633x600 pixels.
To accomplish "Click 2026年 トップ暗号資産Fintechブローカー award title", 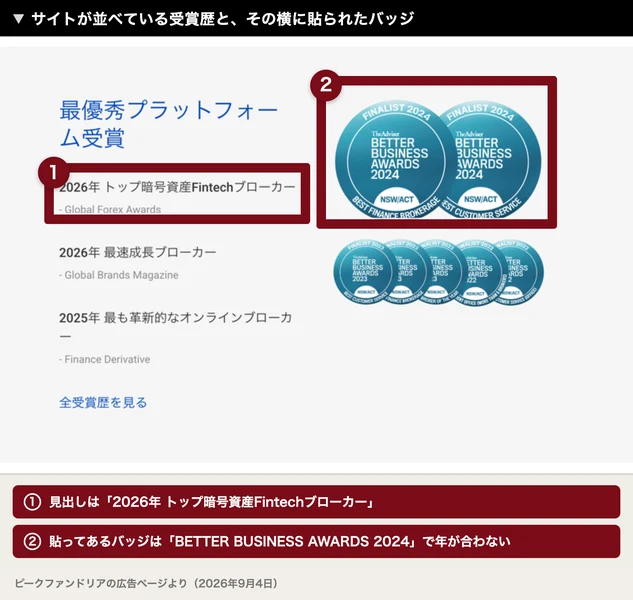I will [178, 187].
